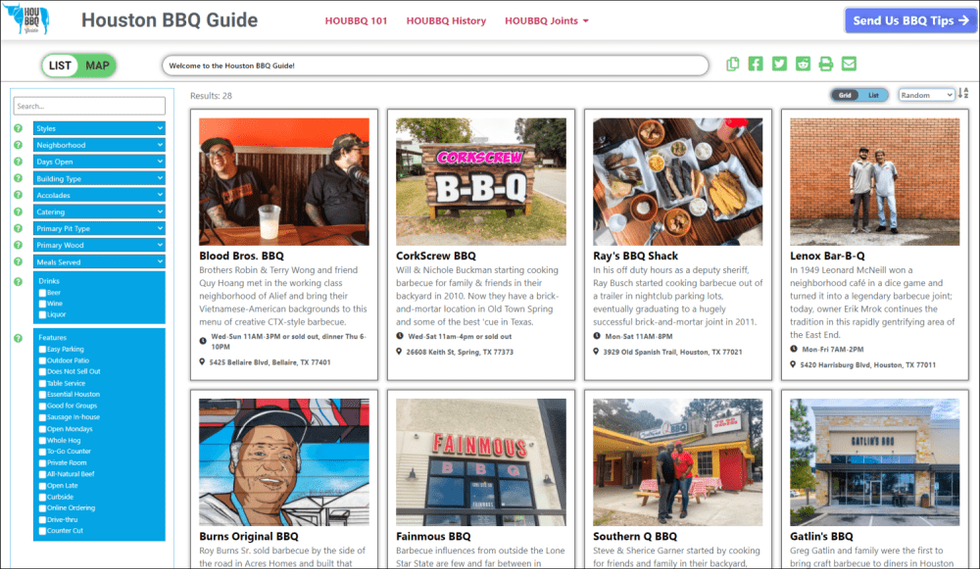Image resolution: width=980 pixels, height=569 pixels.
Task: Expand the Days Open dropdown
Action: pos(99,161)
